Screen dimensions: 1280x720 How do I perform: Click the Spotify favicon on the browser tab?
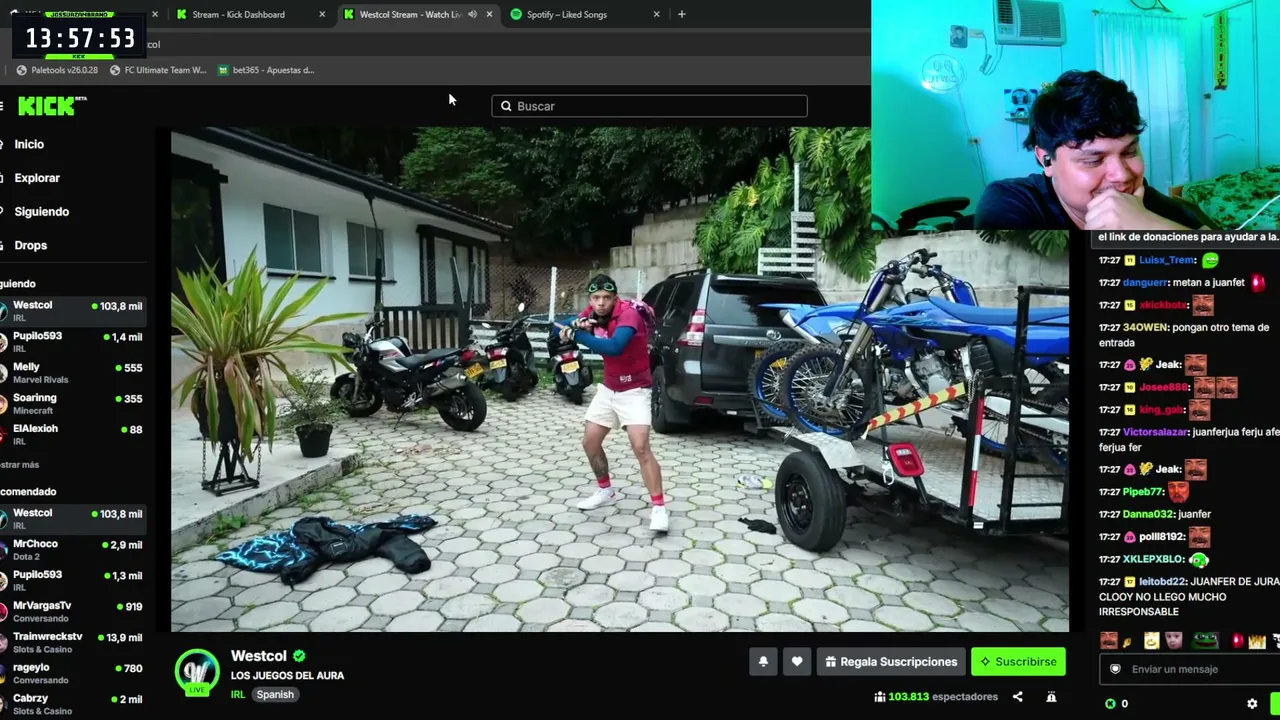[x=516, y=14]
